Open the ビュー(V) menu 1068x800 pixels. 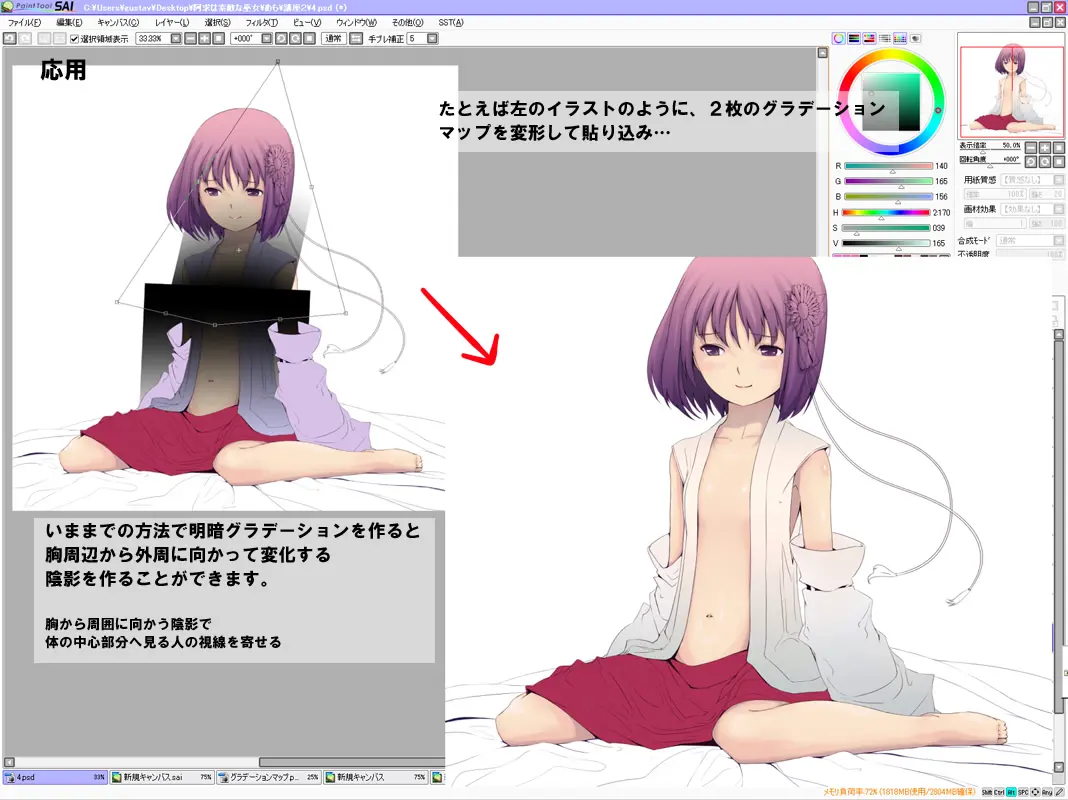[x=307, y=22]
